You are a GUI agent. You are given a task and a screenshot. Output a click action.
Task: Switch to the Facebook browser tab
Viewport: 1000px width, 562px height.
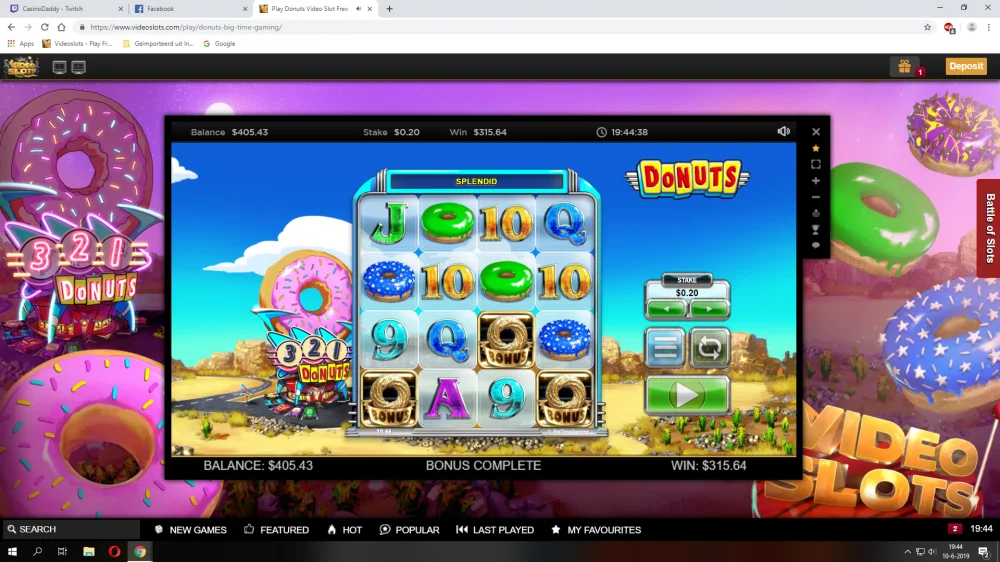[x=188, y=9]
